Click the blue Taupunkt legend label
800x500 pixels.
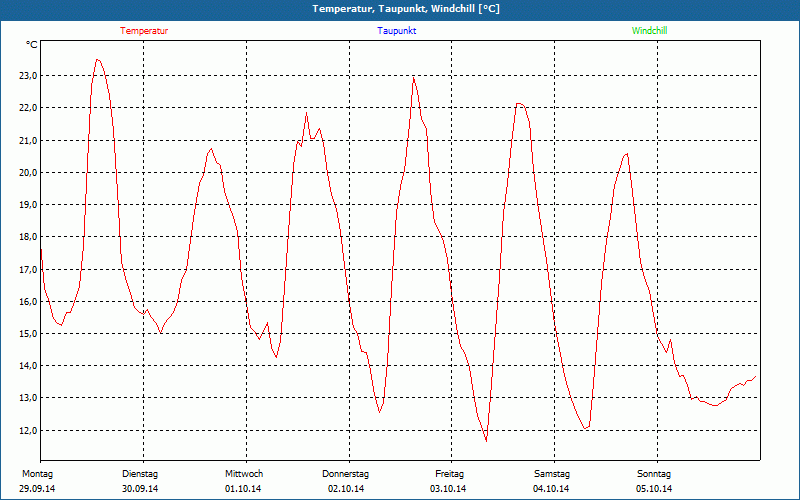pos(397,31)
